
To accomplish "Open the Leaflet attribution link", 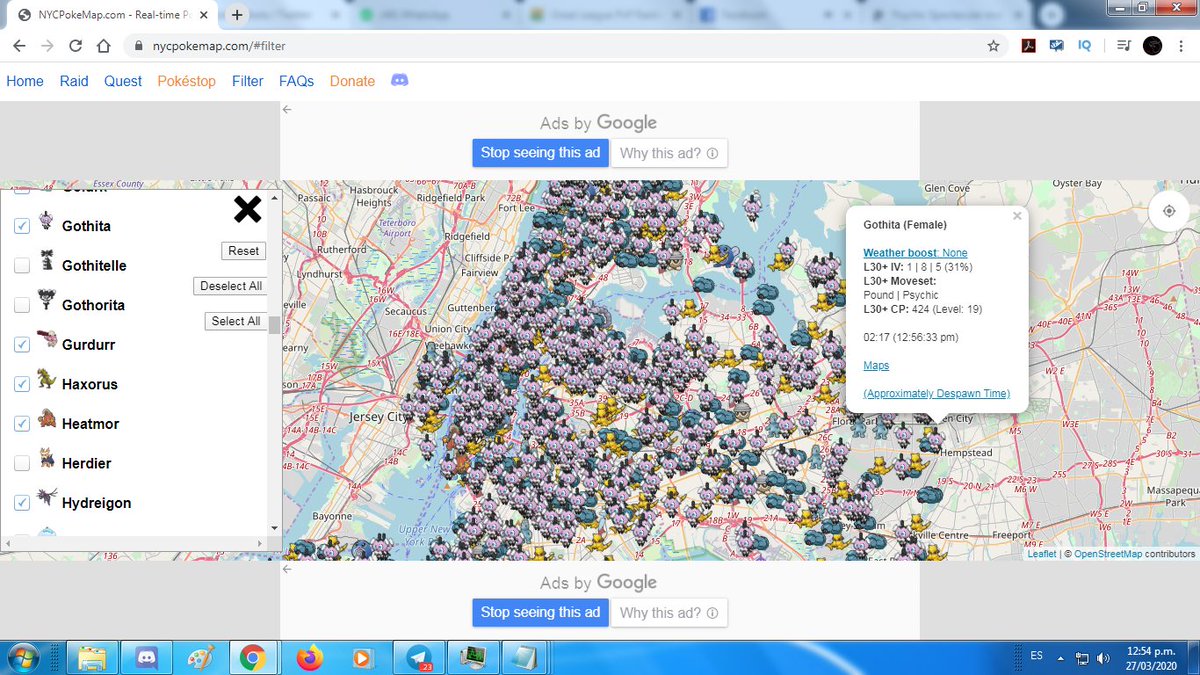I will click(x=1041, y=553).
